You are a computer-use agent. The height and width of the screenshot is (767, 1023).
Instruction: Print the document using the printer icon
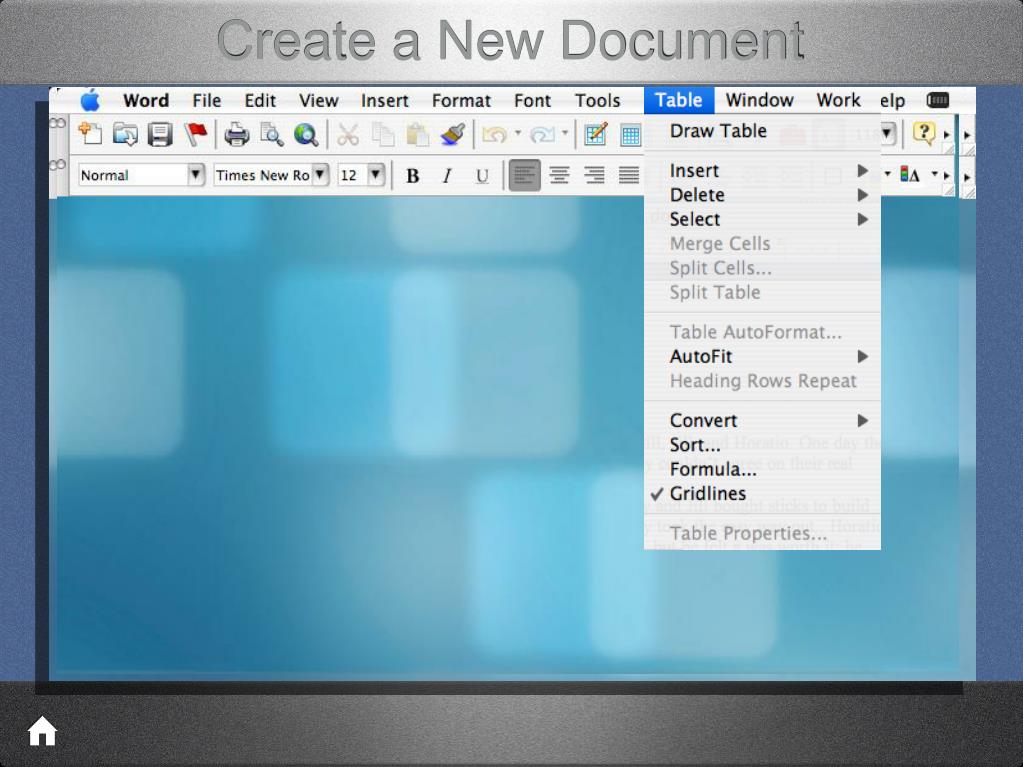point(236,134)
